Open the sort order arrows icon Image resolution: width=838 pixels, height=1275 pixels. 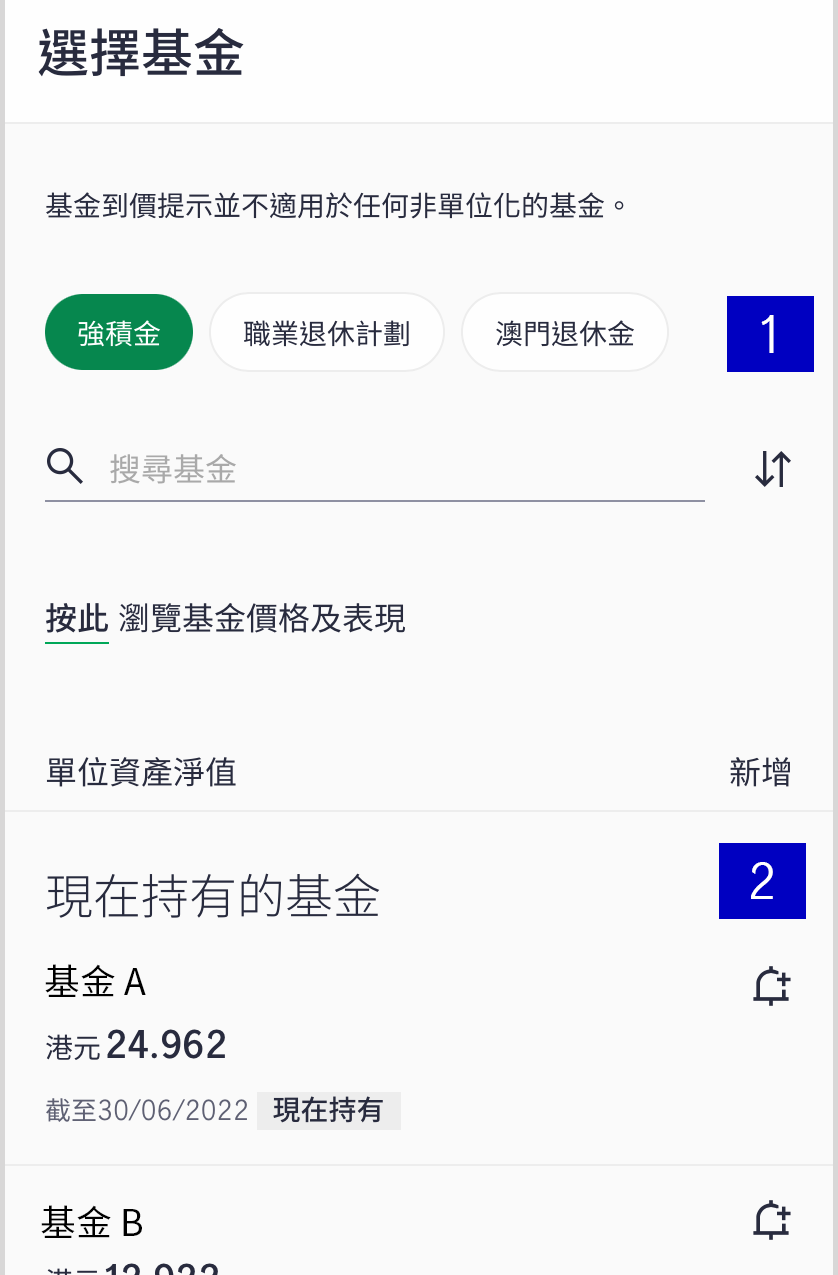pos(773,468)
